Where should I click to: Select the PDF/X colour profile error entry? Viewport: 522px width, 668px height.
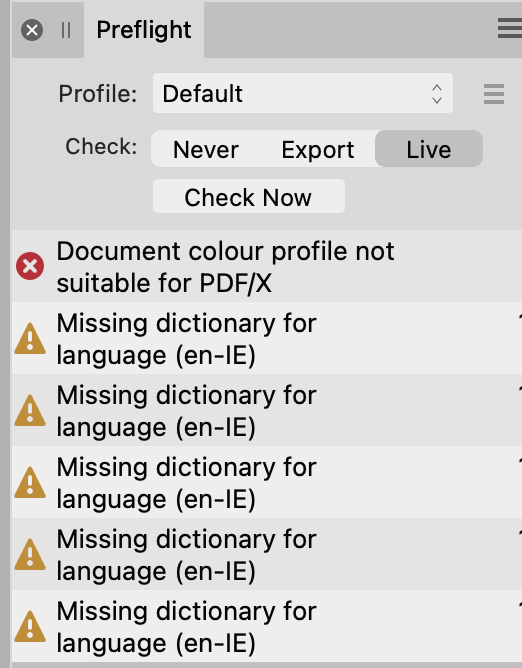(x=267, y=266)
